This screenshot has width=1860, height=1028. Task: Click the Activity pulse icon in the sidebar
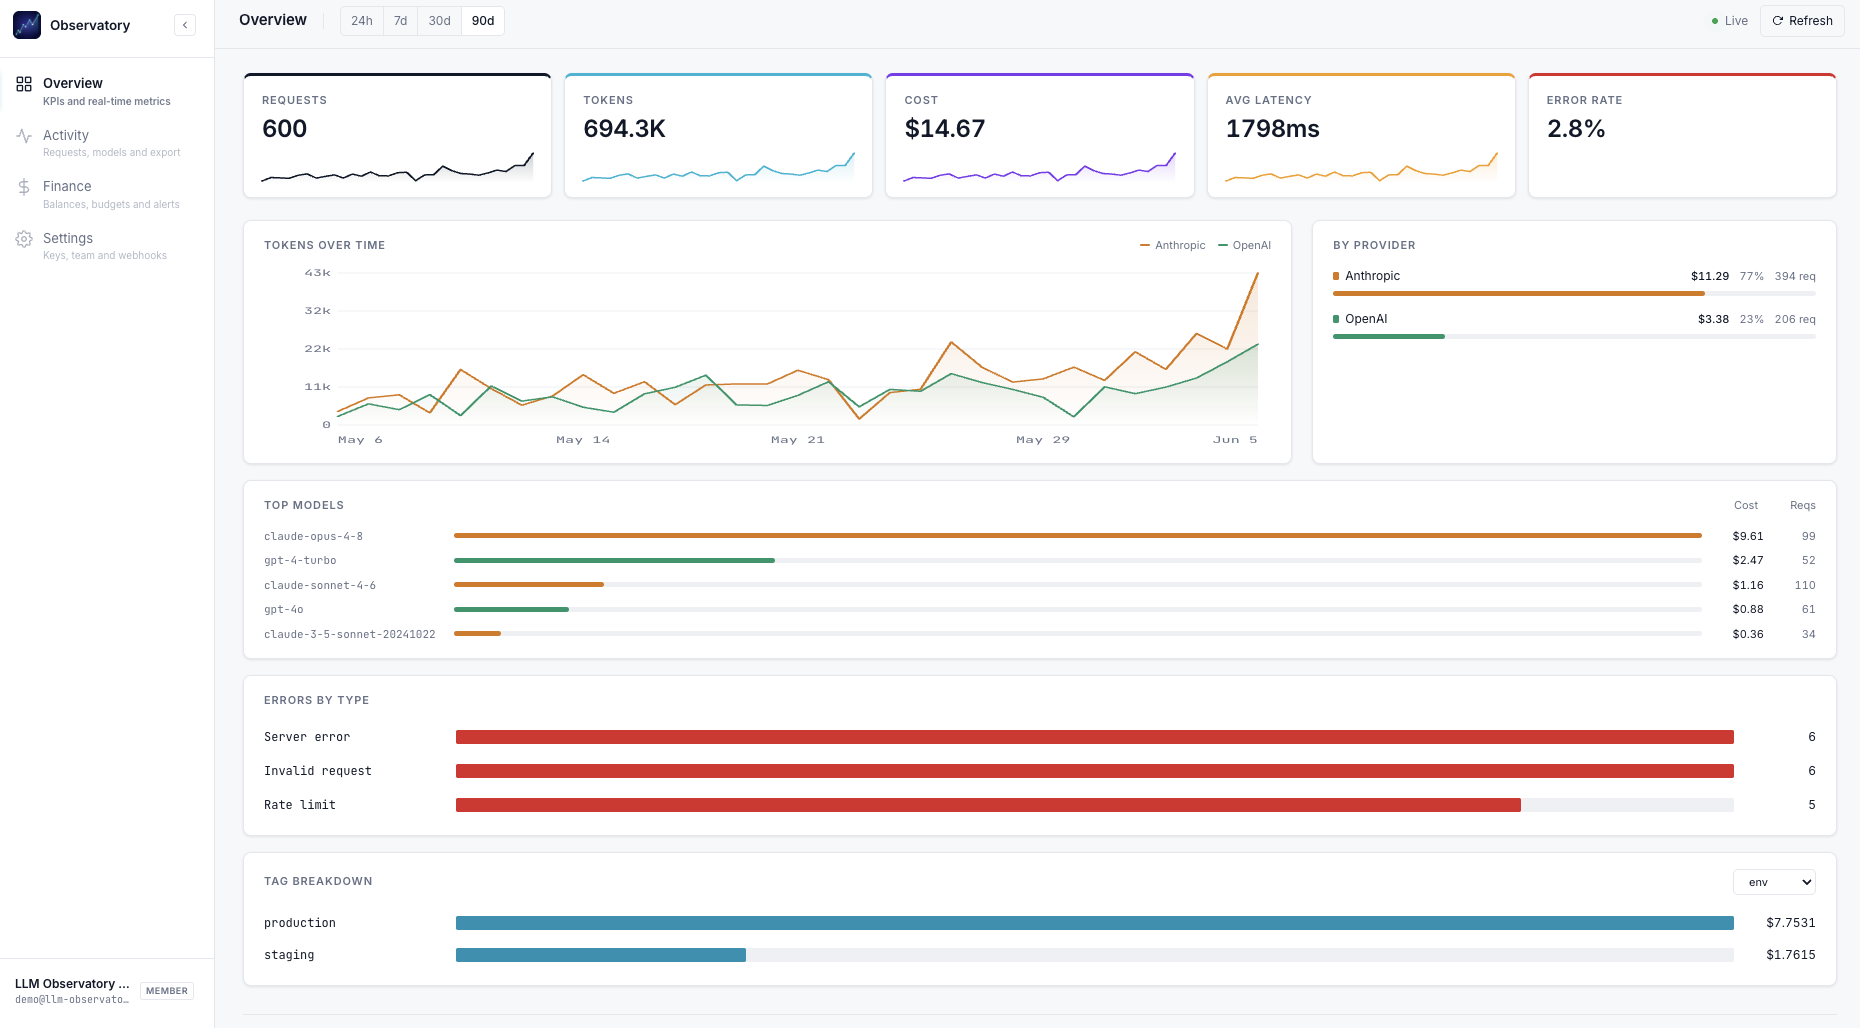pyautogui.click(x=24, y=136)
